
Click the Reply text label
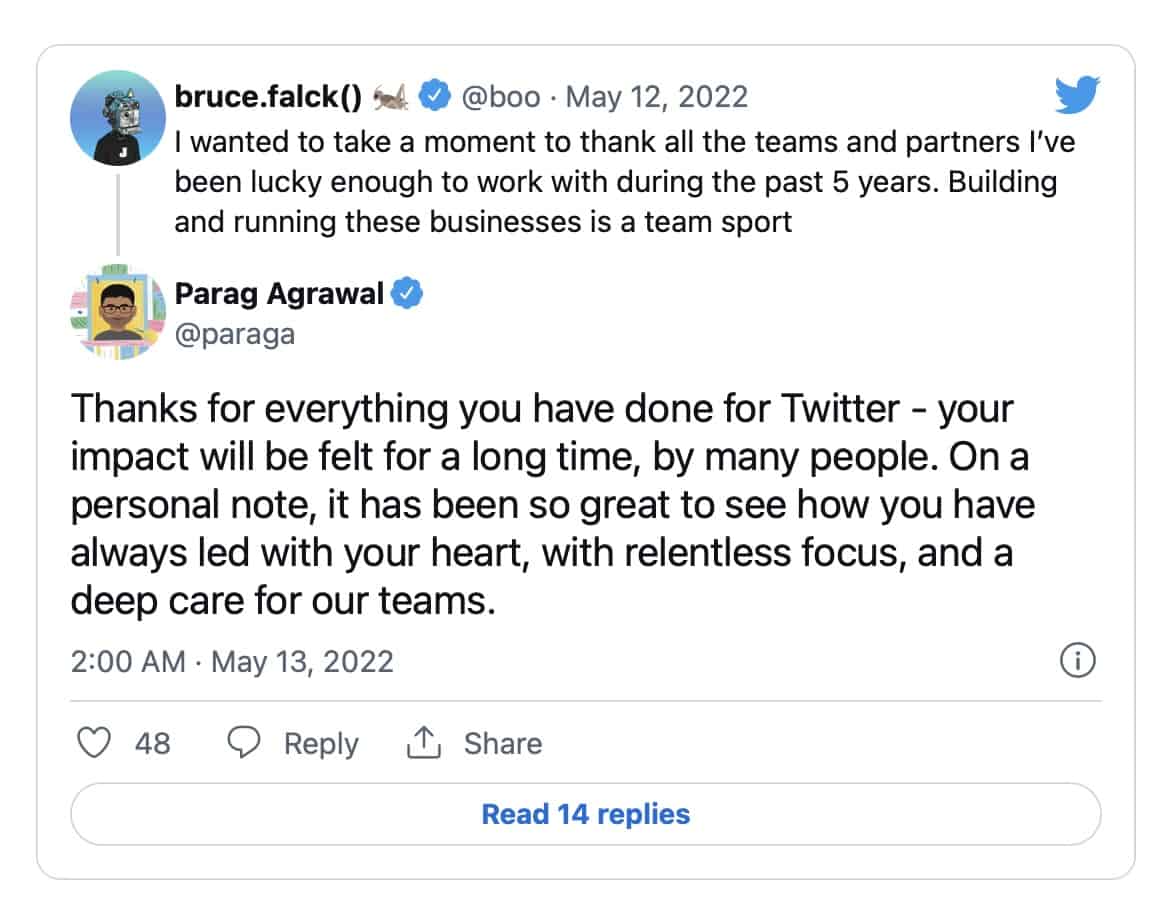coord(321,743)
